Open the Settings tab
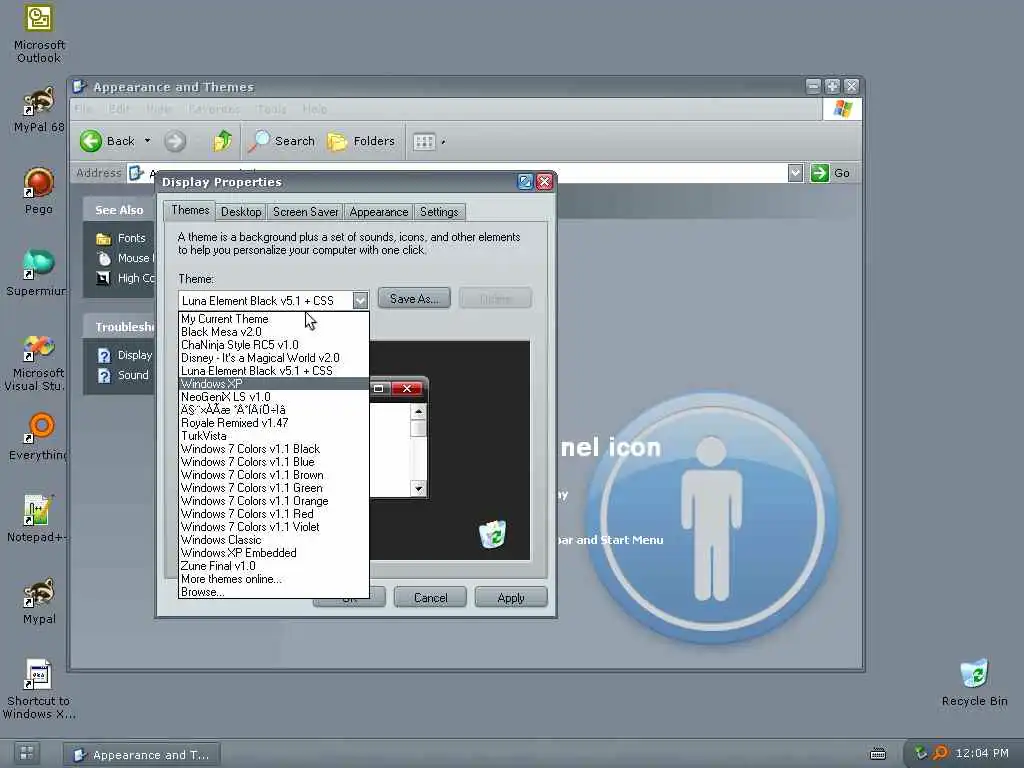This screenshot has width=1024, height=768. point(439,212)
